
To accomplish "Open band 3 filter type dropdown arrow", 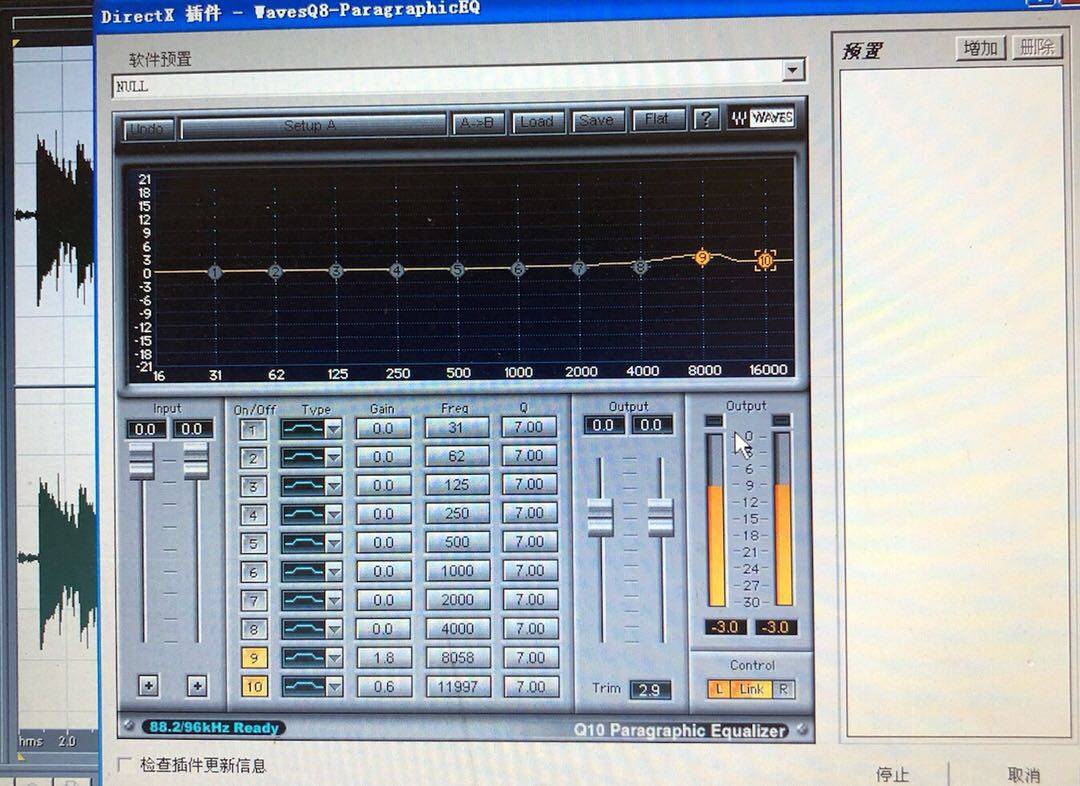I will coord(334,486).
